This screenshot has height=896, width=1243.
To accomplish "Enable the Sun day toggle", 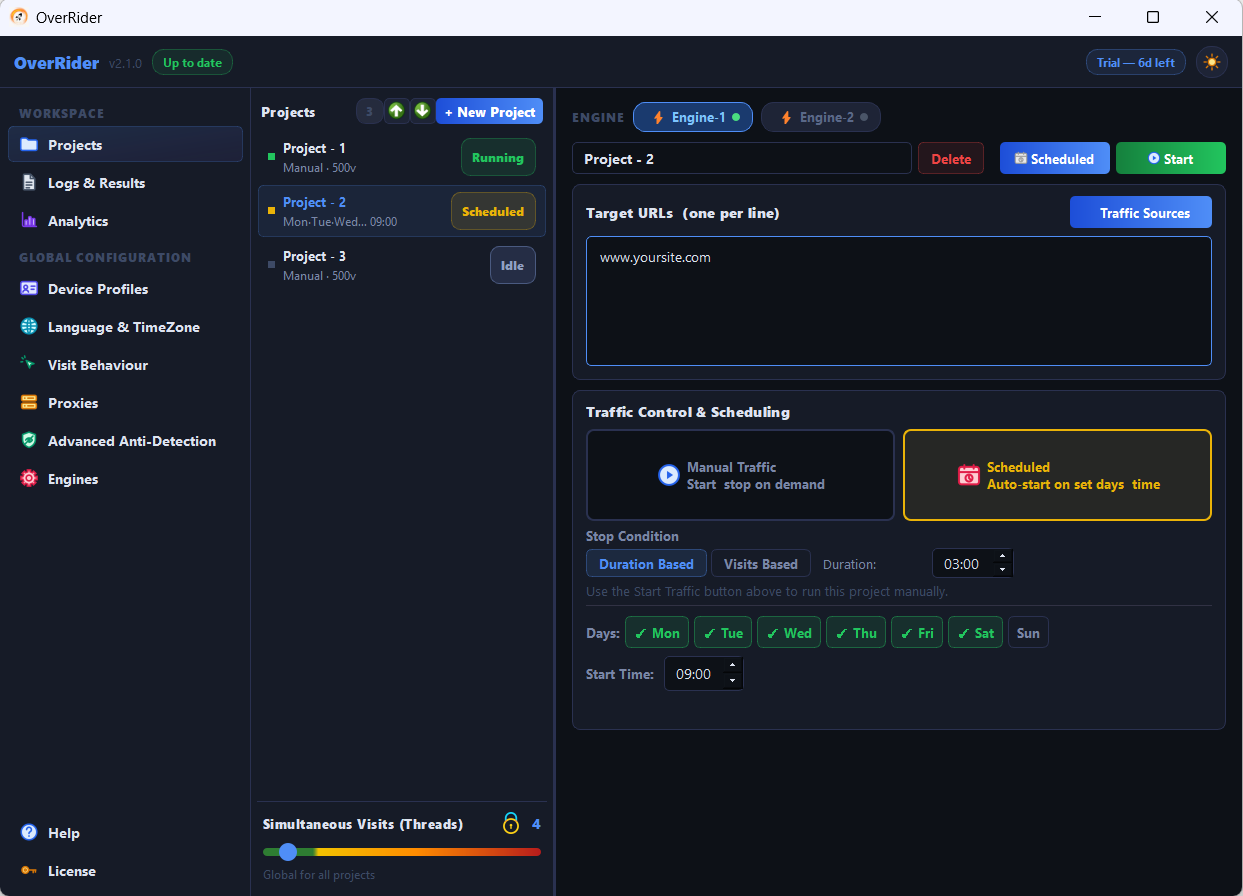I will [x=1028, y=633].
